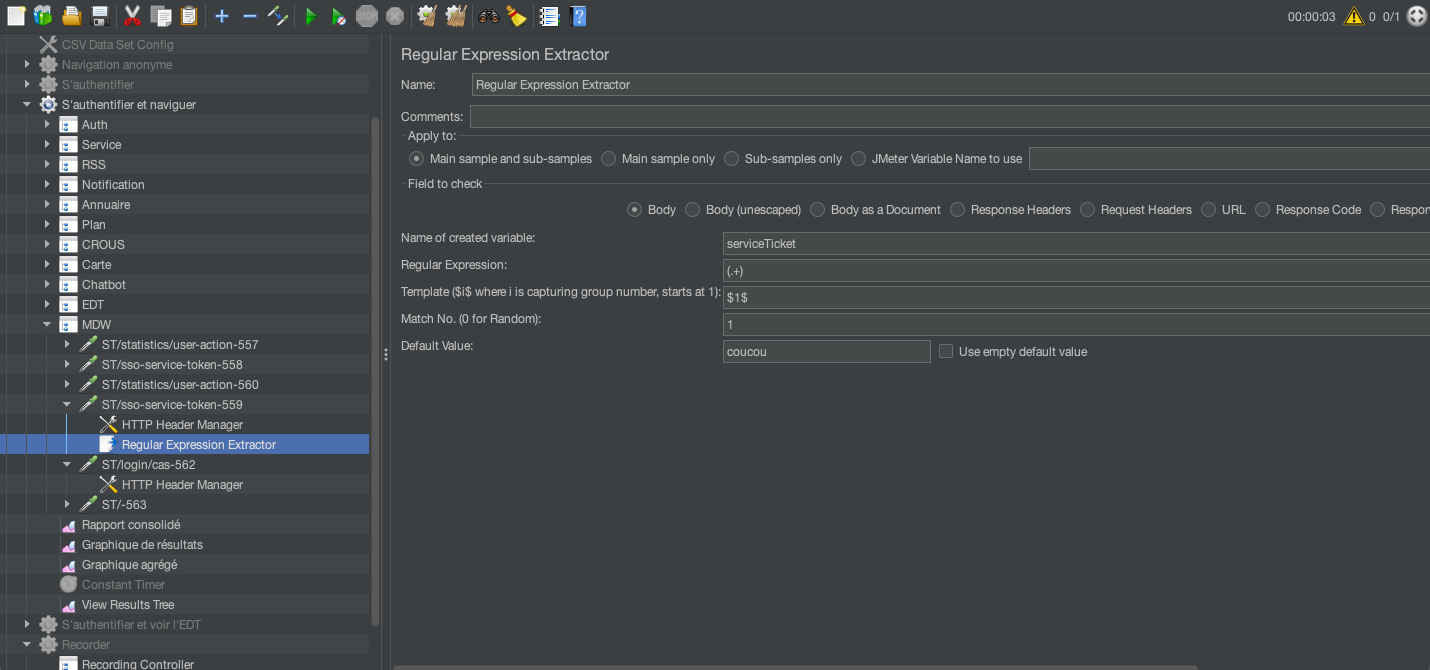The height and width of the screenshot is (670, 1430).
Task: Expand ST/statistics/user-action-557 sampler
Action: tap(67, 345)
